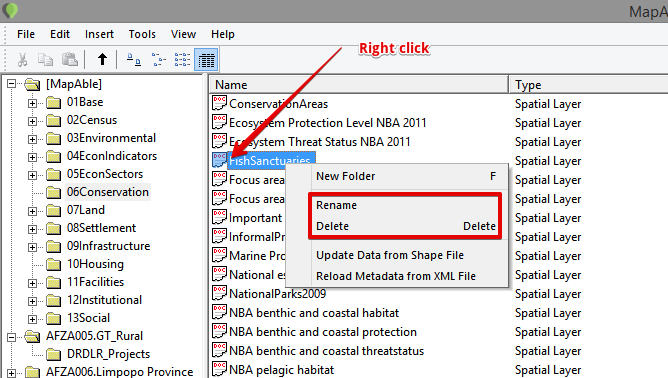The image size is (668, 378).
Task: Go up one level with the arrow icon
Action: tap(102, 59)
